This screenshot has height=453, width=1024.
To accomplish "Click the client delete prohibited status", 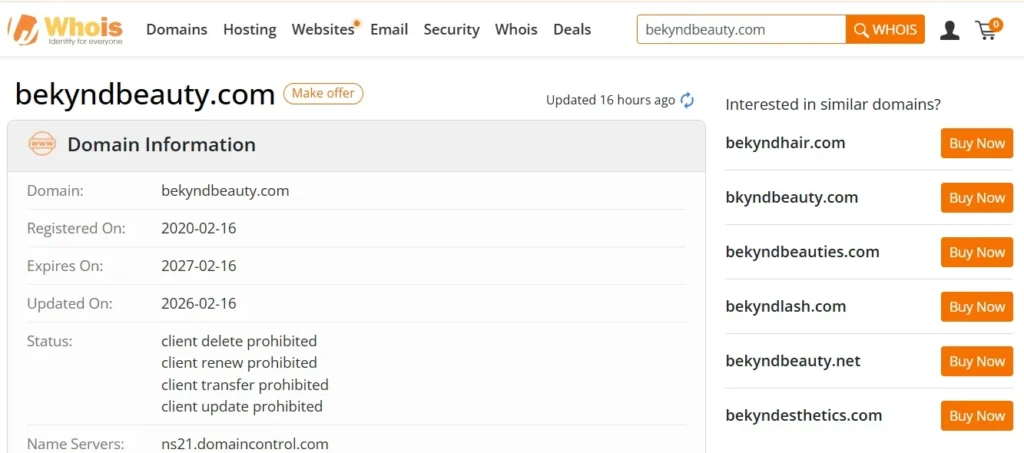I will coord(239,341).
